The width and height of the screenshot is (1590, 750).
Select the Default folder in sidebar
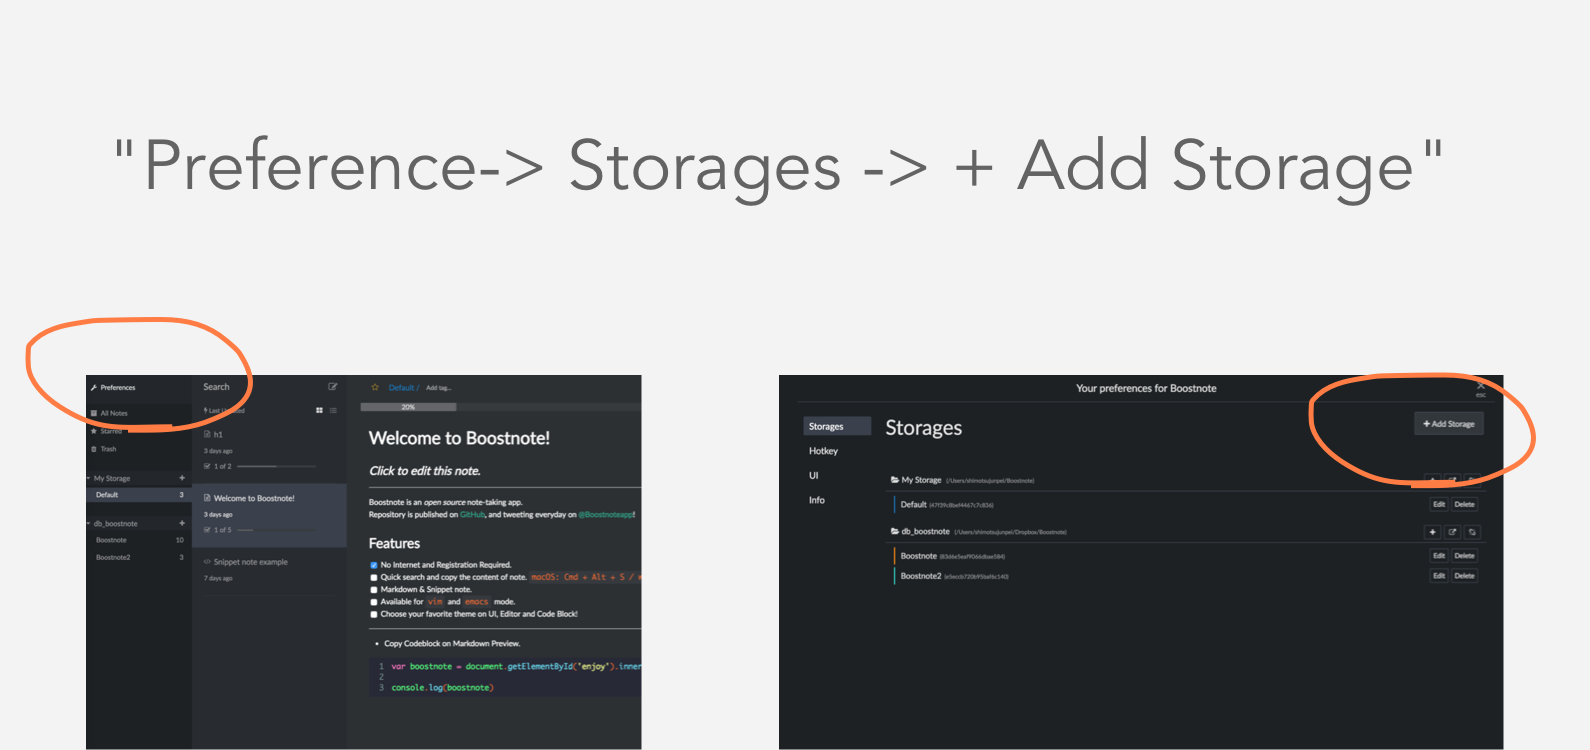click(138, 495)
